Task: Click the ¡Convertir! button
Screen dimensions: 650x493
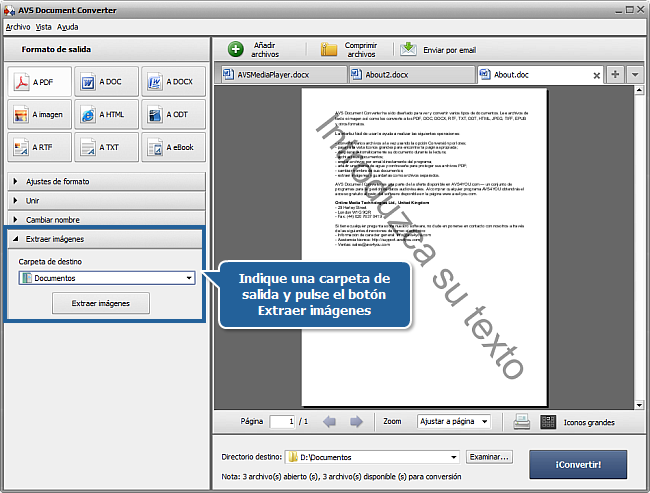Action: point(578,464)
